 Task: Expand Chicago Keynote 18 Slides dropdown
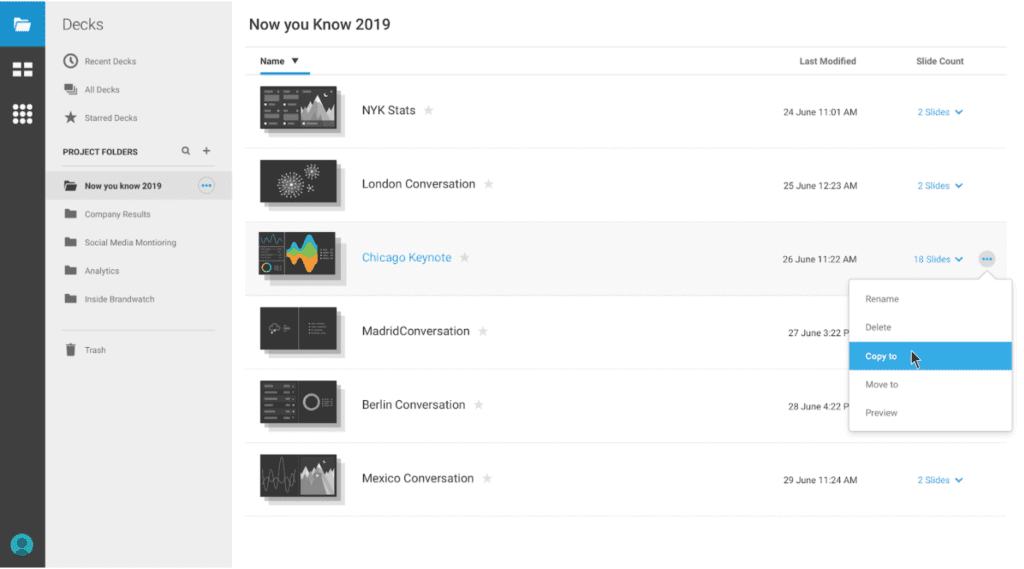coord(938,259)
